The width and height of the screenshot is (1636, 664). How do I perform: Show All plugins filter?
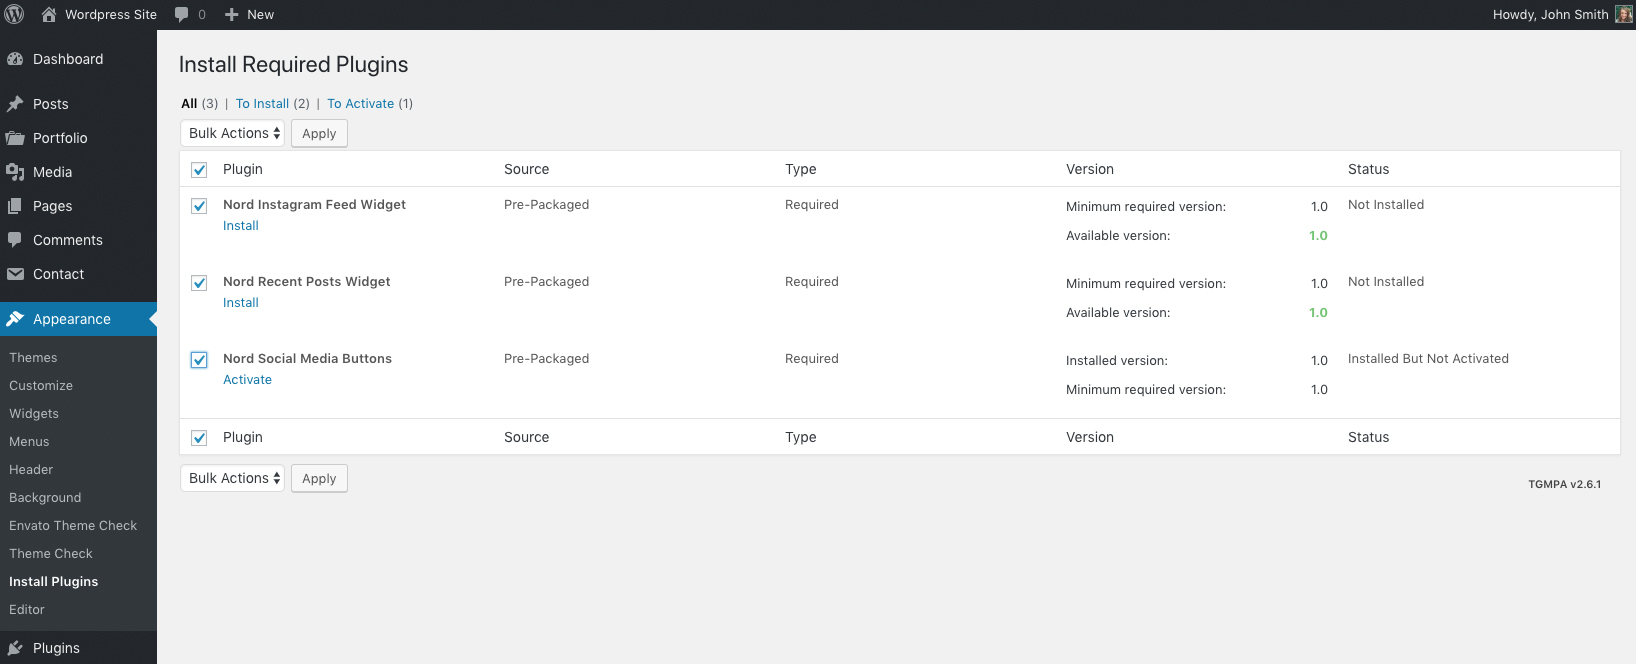(x=189, y=103)
